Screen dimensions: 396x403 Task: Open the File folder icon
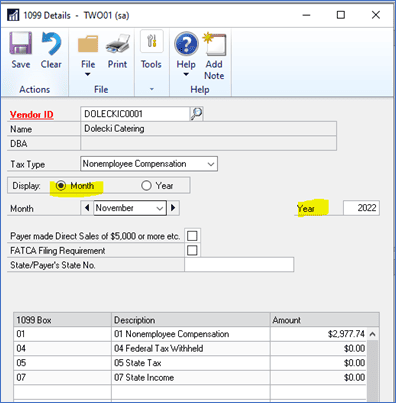tap(88, 44)
